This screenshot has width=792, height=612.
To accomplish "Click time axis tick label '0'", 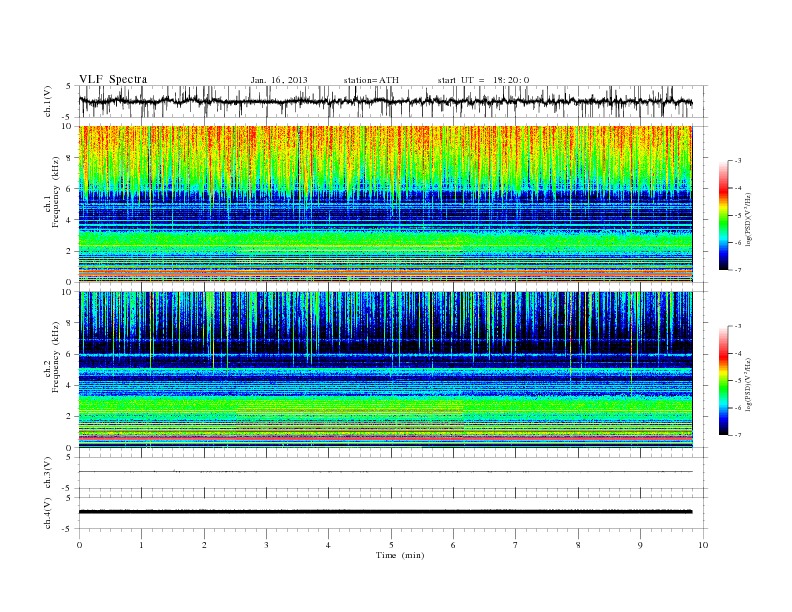I will [79, 545].
